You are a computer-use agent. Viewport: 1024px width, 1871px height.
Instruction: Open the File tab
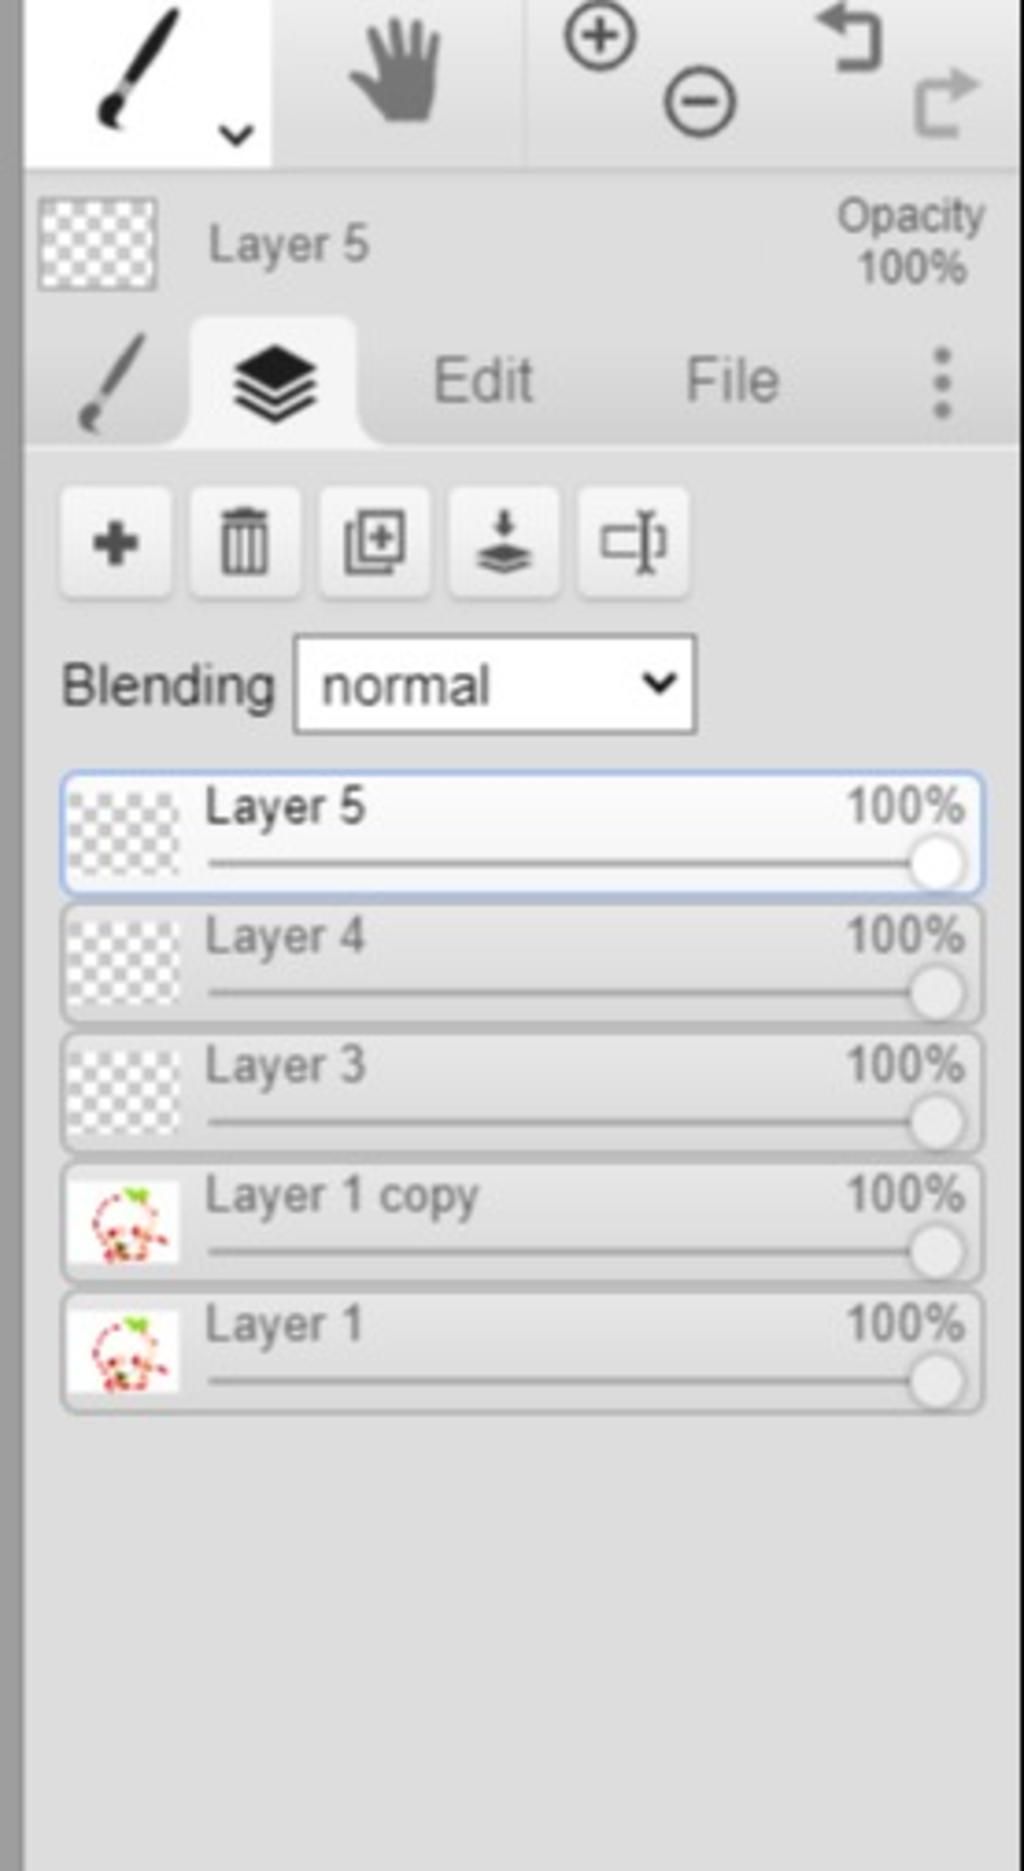point(732,381)
